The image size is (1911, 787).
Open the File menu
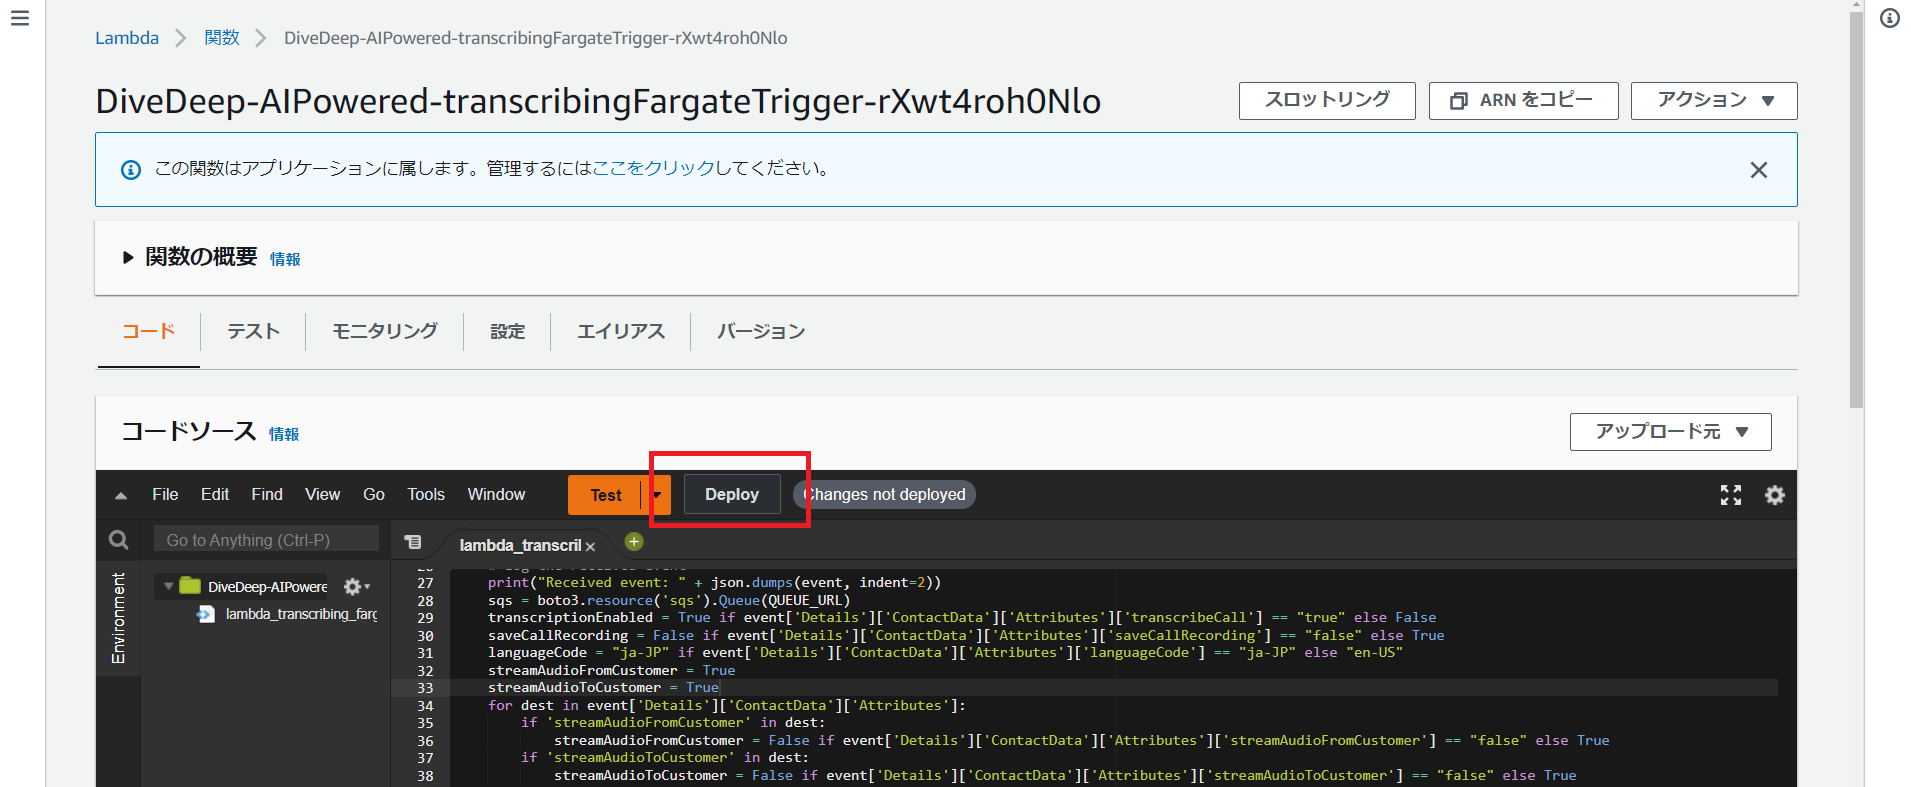(165, 494)
